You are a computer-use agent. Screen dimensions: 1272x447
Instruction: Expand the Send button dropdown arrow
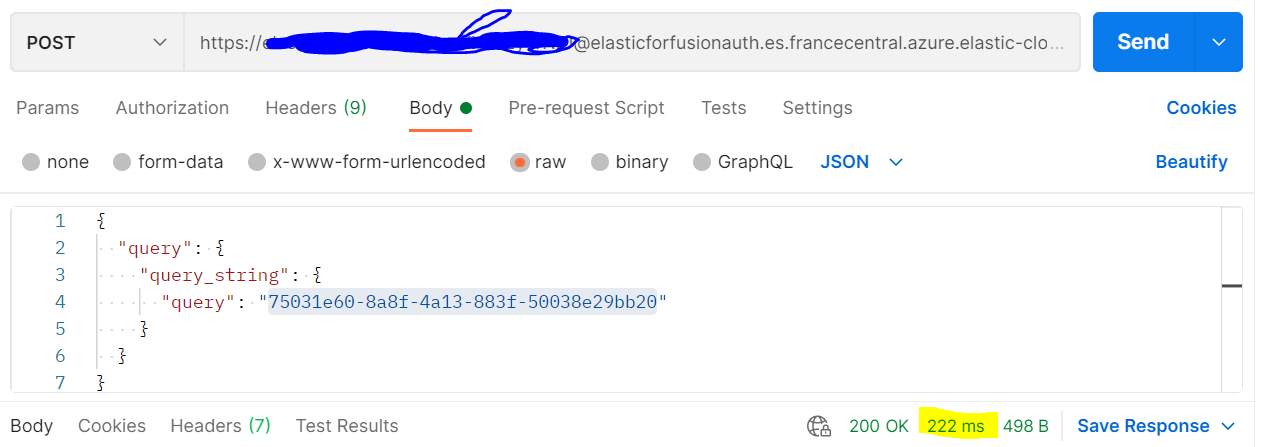click(x=1218, y=42)
